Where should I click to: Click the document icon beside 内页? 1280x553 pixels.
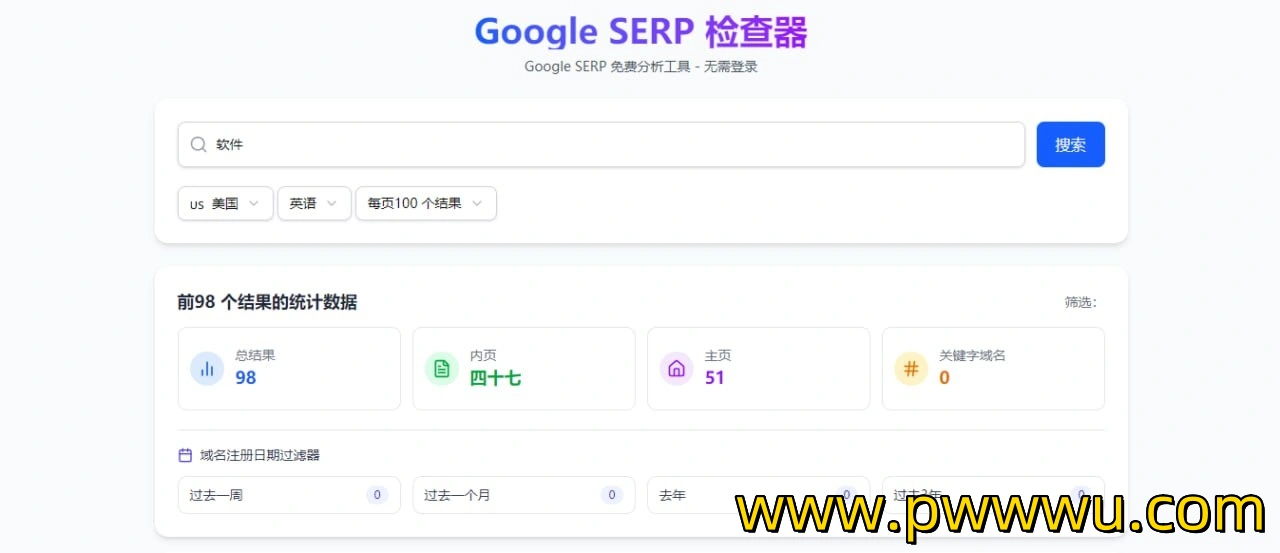[442, 368]
